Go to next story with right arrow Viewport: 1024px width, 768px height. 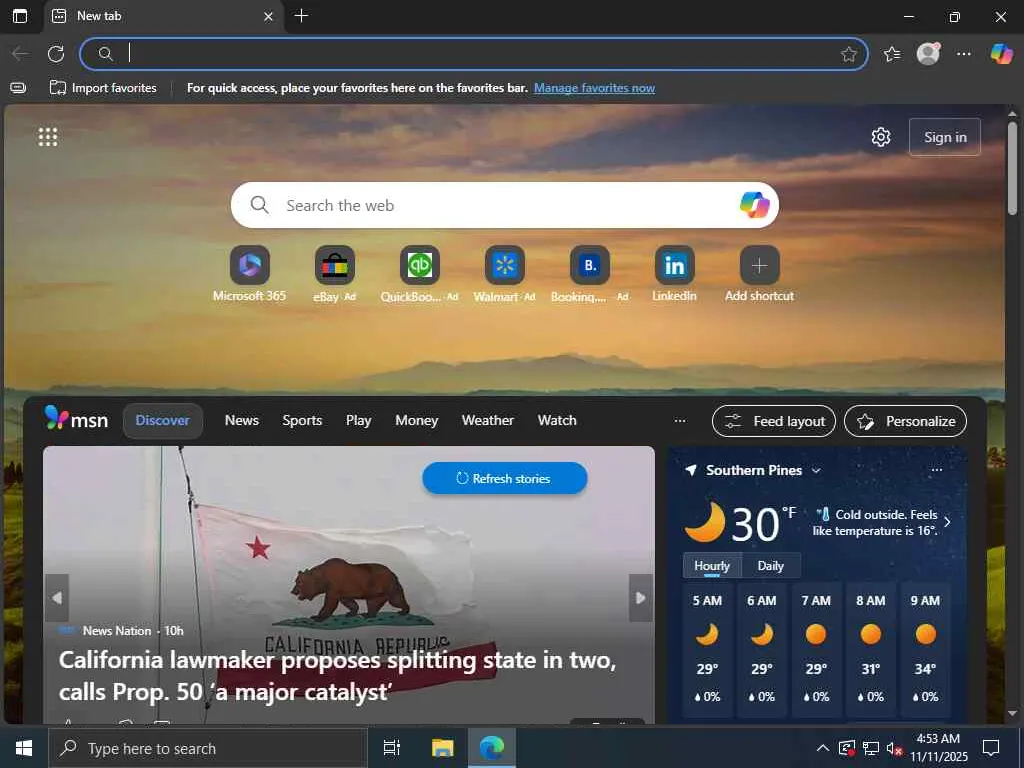[640, 598]
